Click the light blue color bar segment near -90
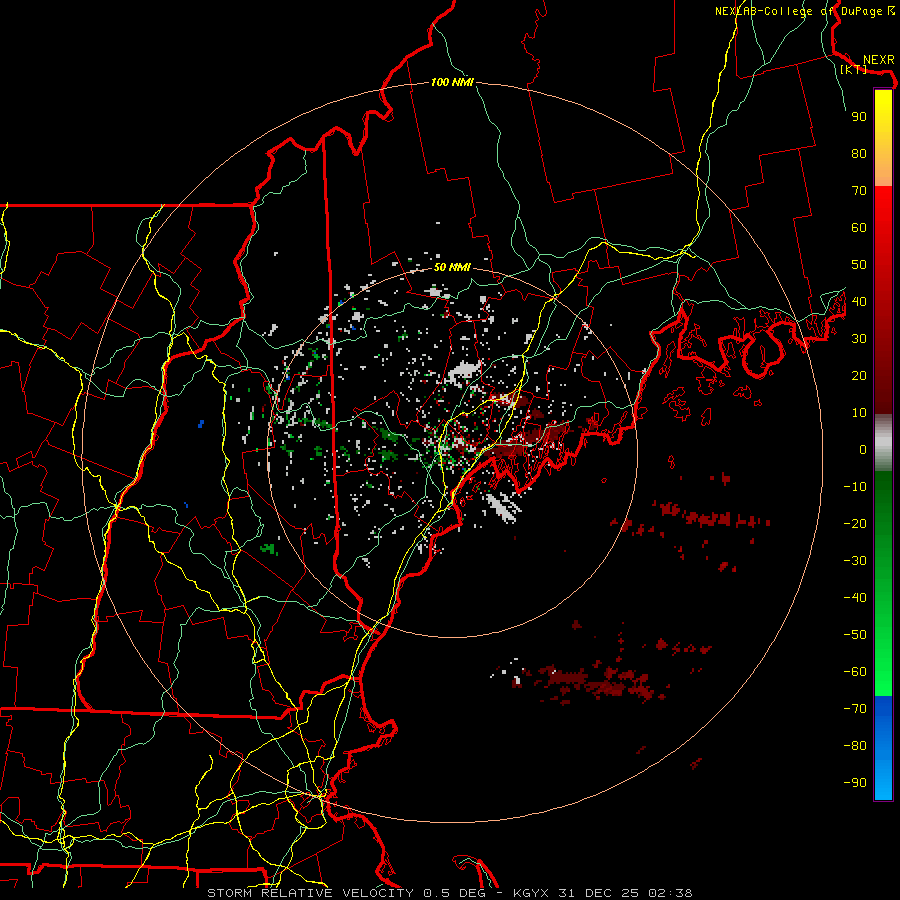This screenshot has height=900, width=900. coord(883,781)
